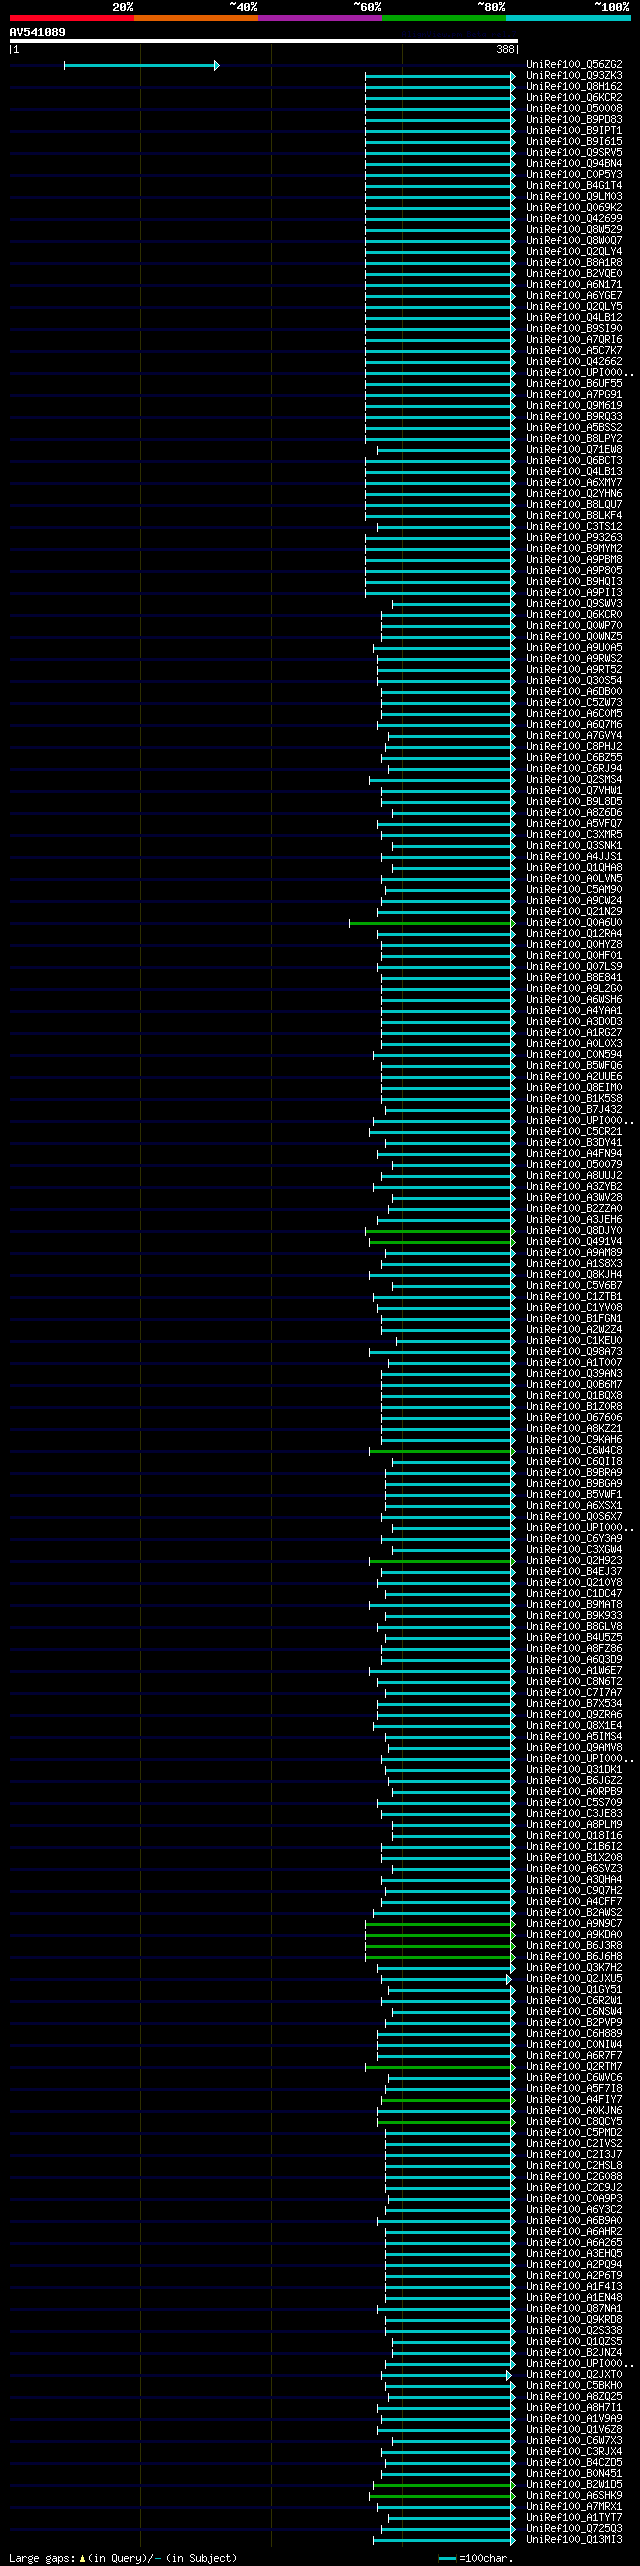
Task: Click the orange bar of the identity legend
Action: point(195,18)
